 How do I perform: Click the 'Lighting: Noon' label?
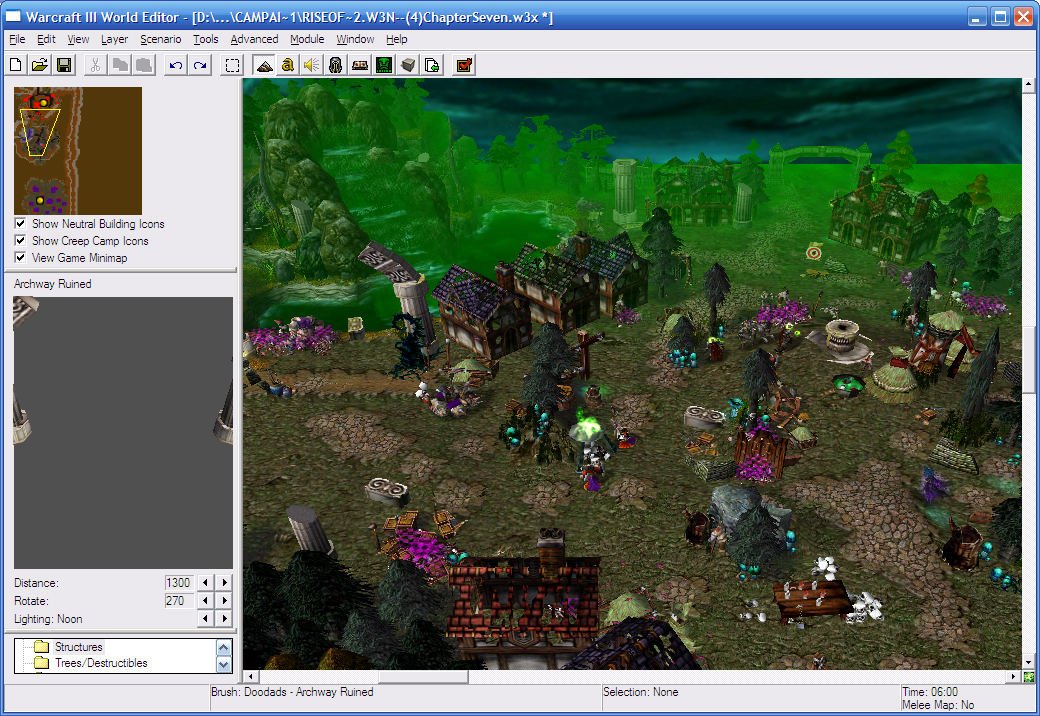click(48, 619)
